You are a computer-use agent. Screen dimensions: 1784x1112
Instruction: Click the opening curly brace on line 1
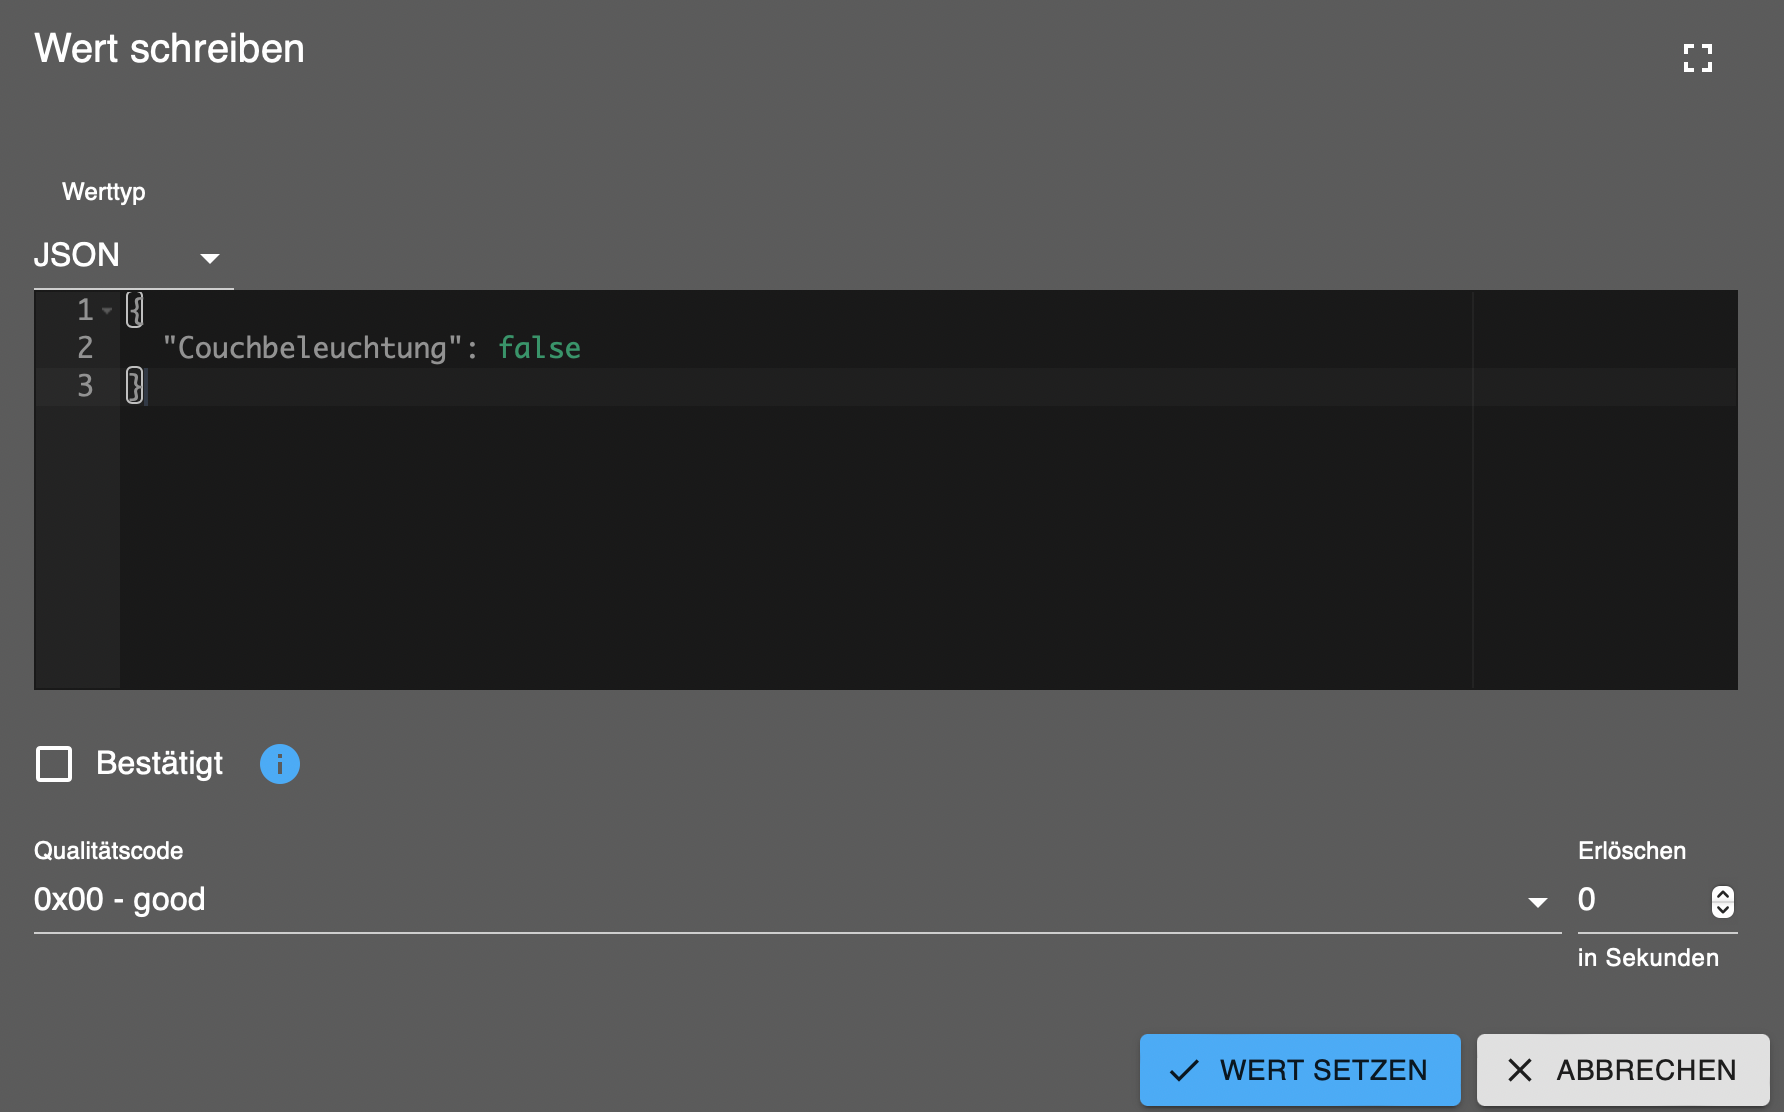click(135, 310)
